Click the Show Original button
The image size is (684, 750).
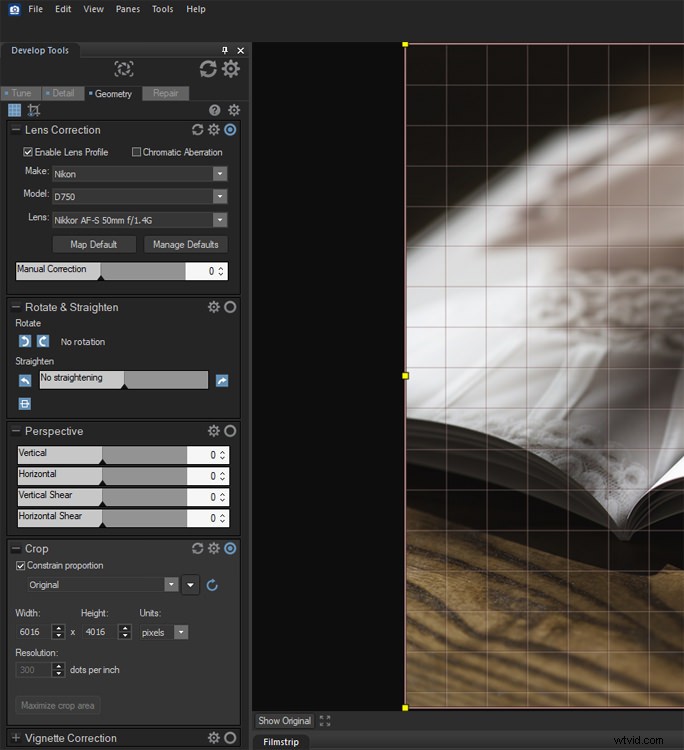pos(285,721)
